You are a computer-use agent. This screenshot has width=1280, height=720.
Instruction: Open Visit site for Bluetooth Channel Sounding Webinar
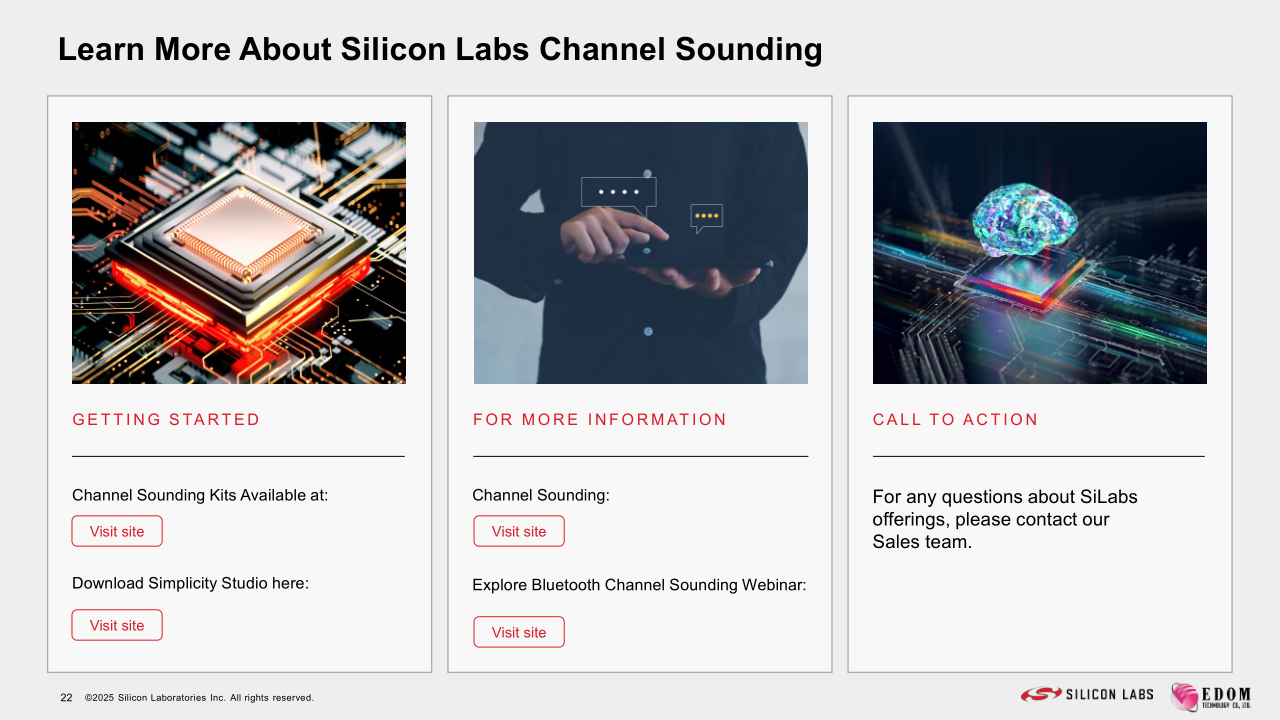coord(519,632)
